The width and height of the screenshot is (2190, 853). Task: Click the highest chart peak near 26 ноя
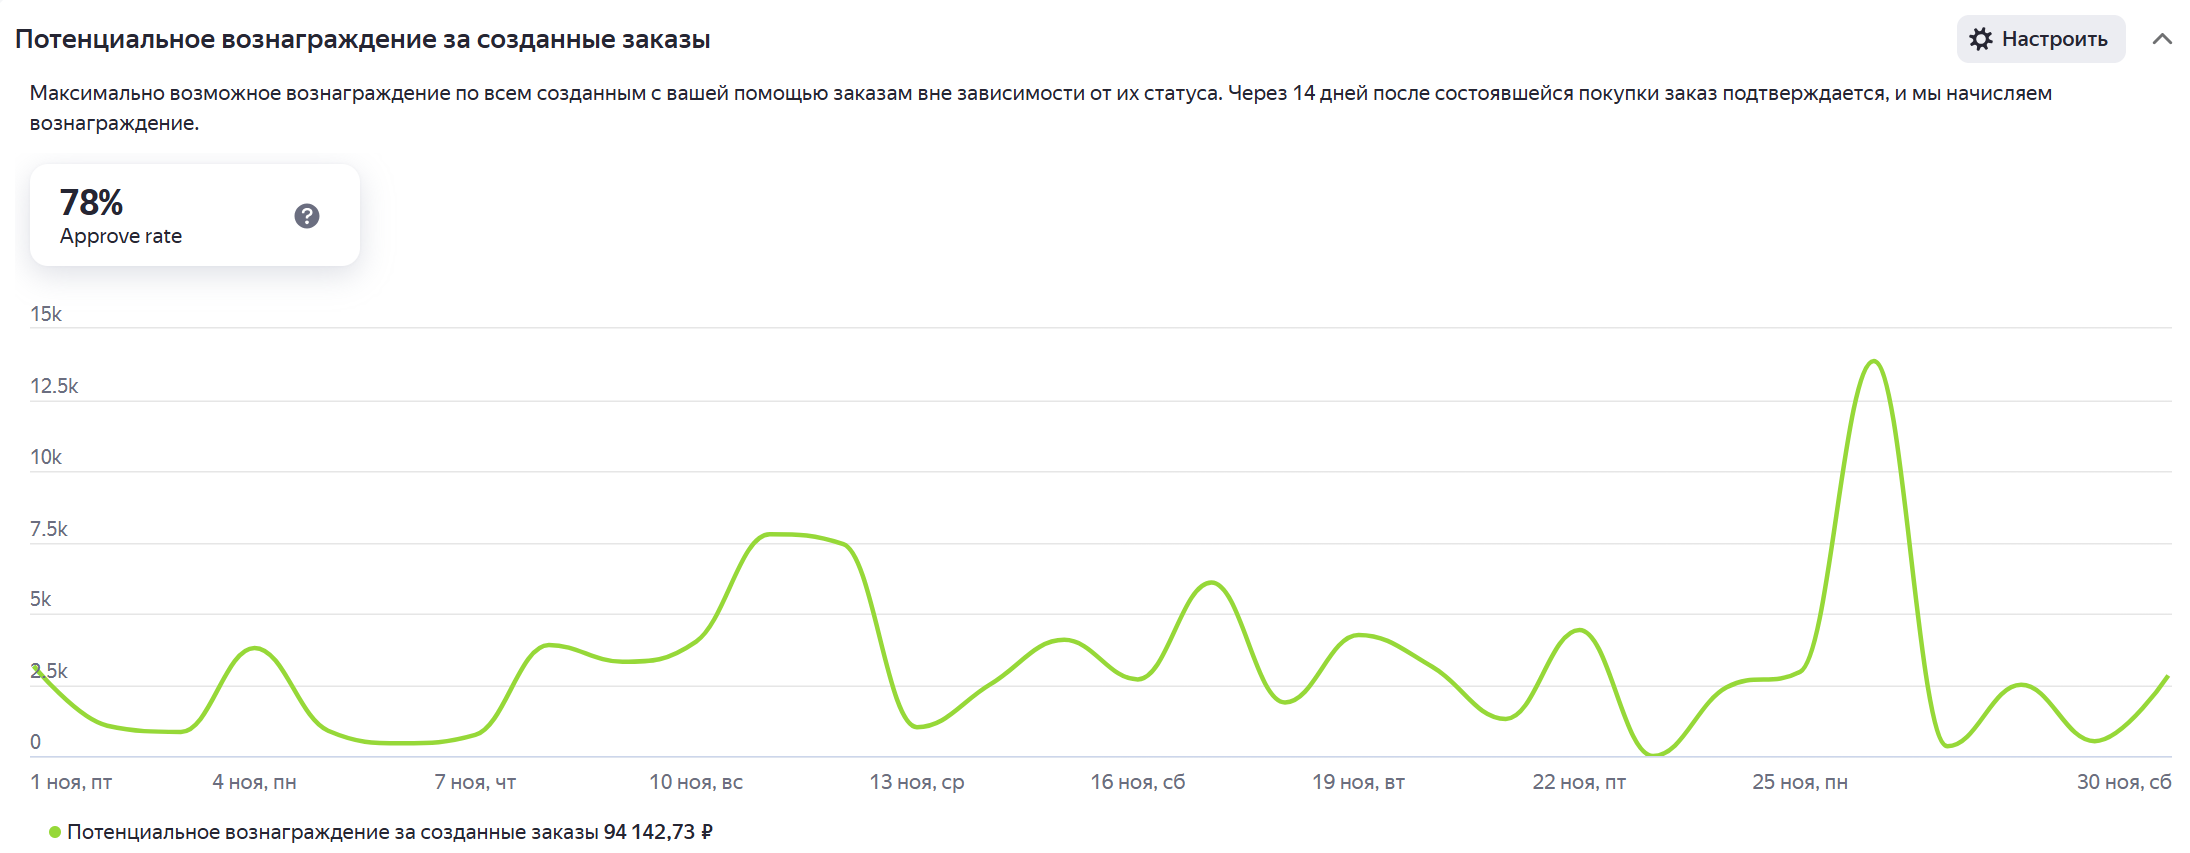(x=1873, y=362)
